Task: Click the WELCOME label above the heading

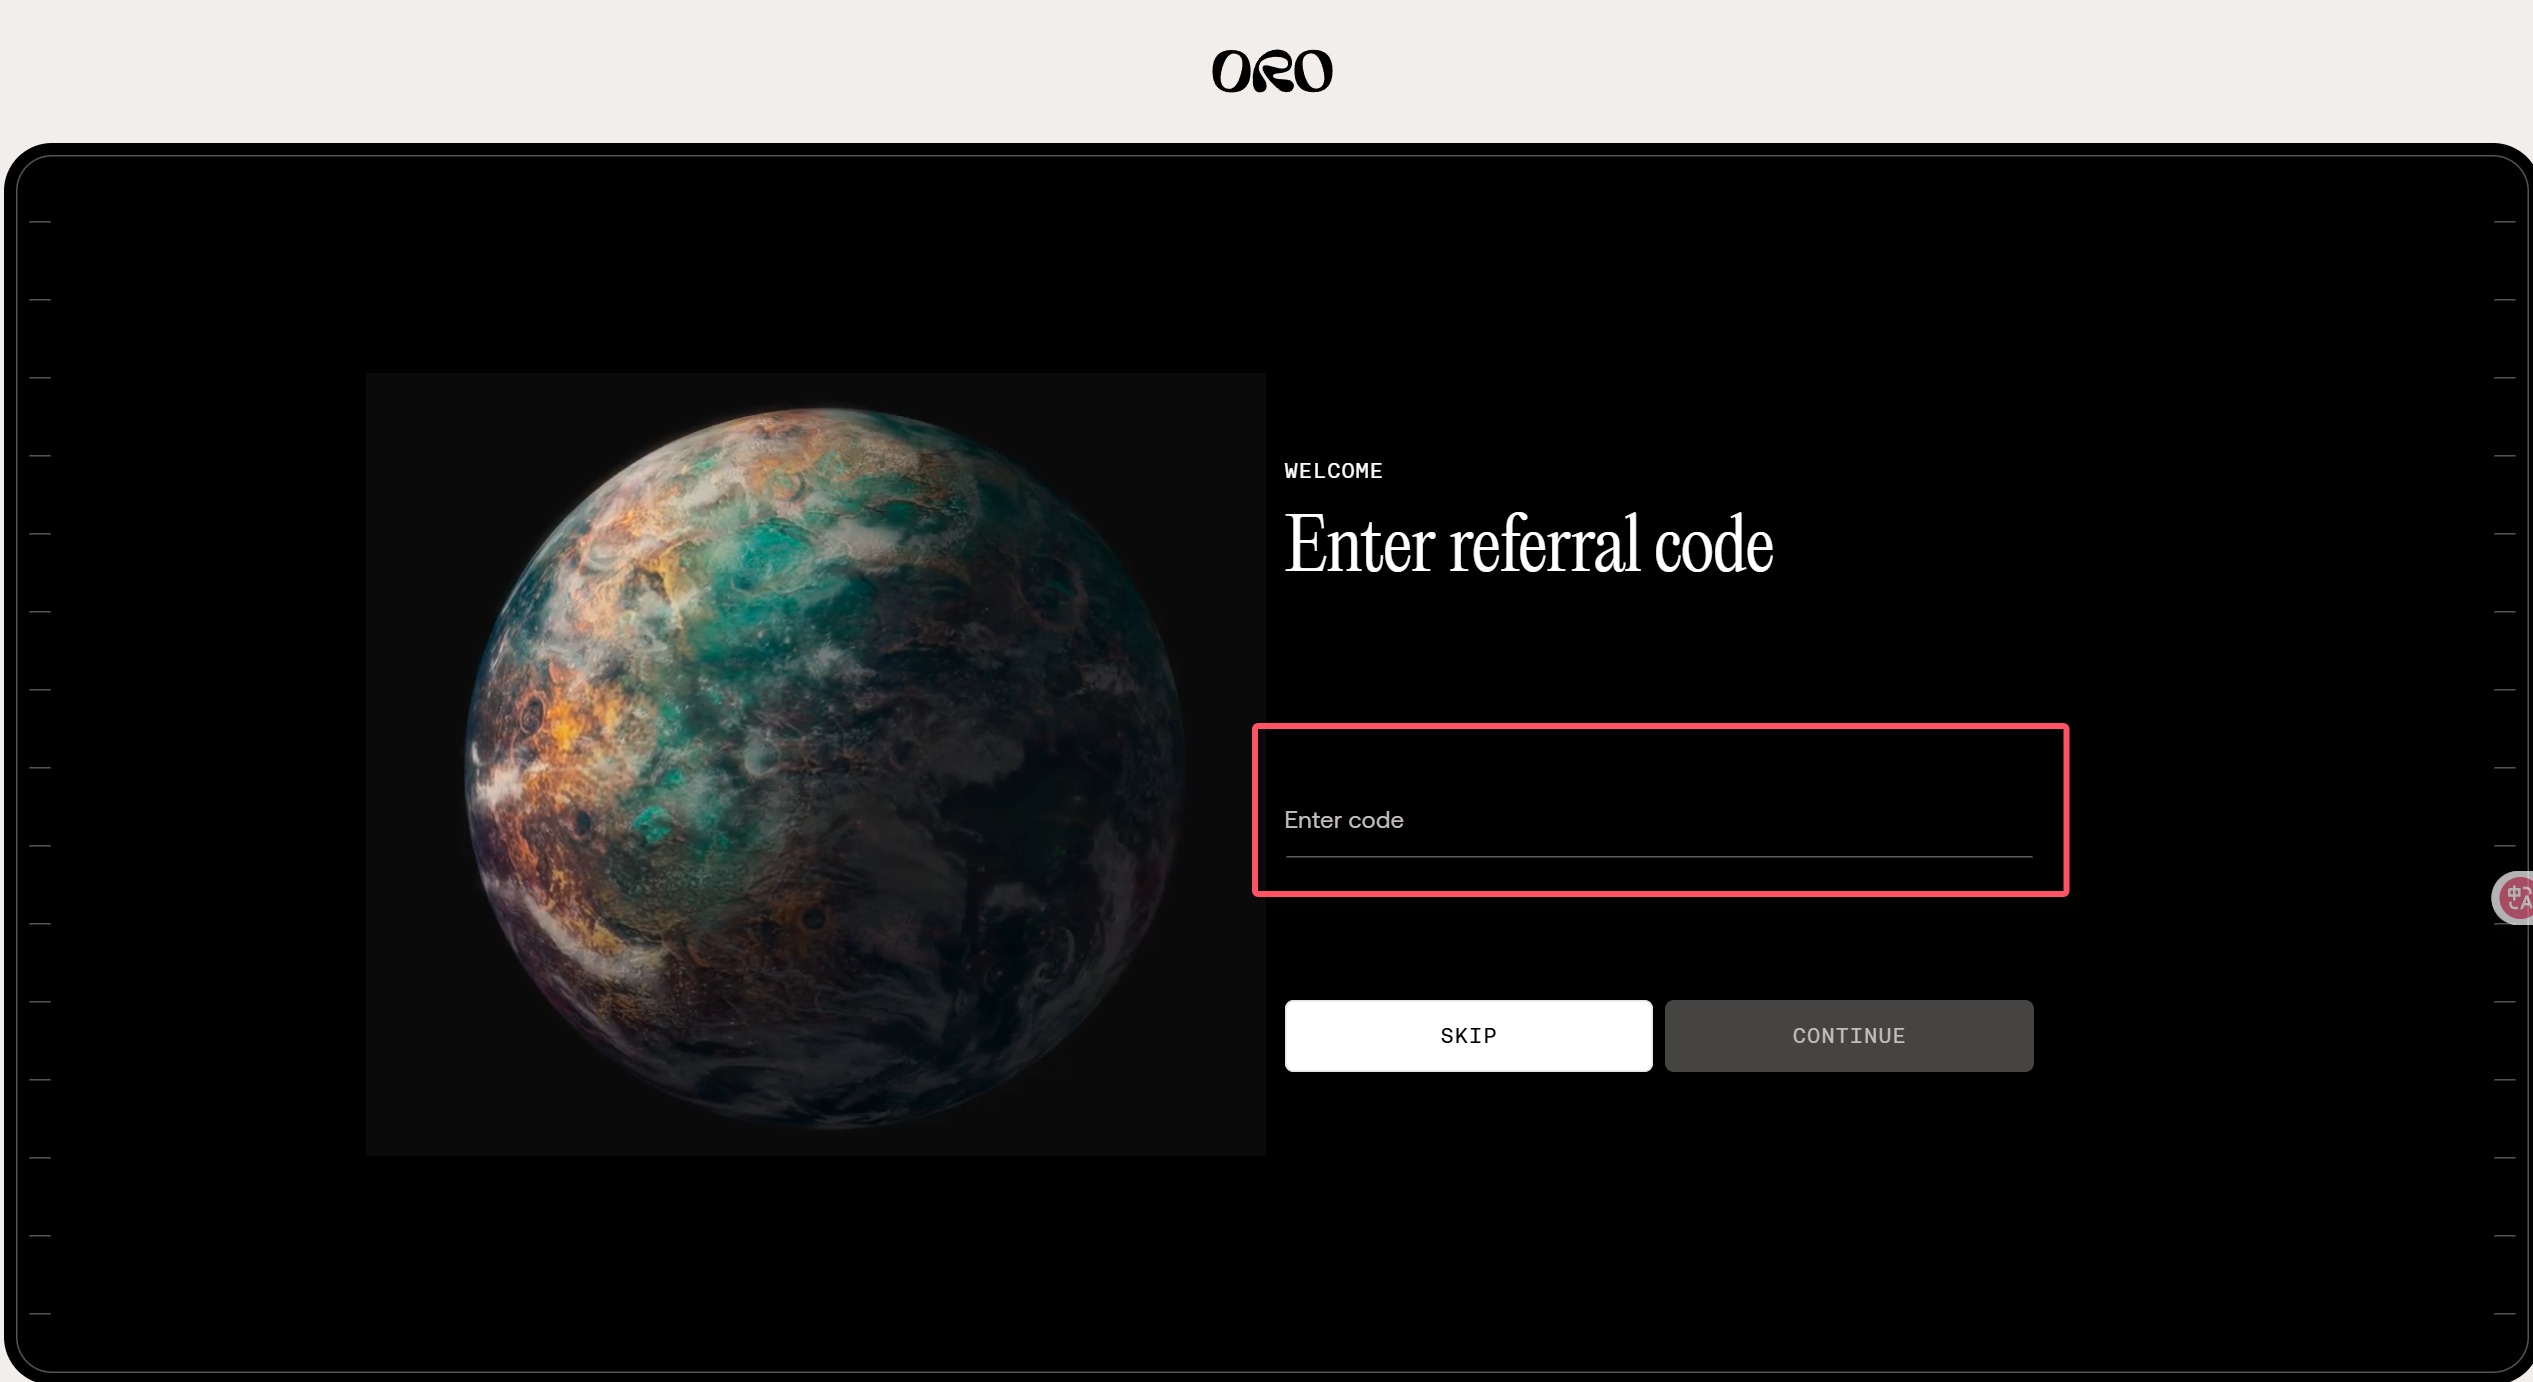Action: click(1333, 471)
